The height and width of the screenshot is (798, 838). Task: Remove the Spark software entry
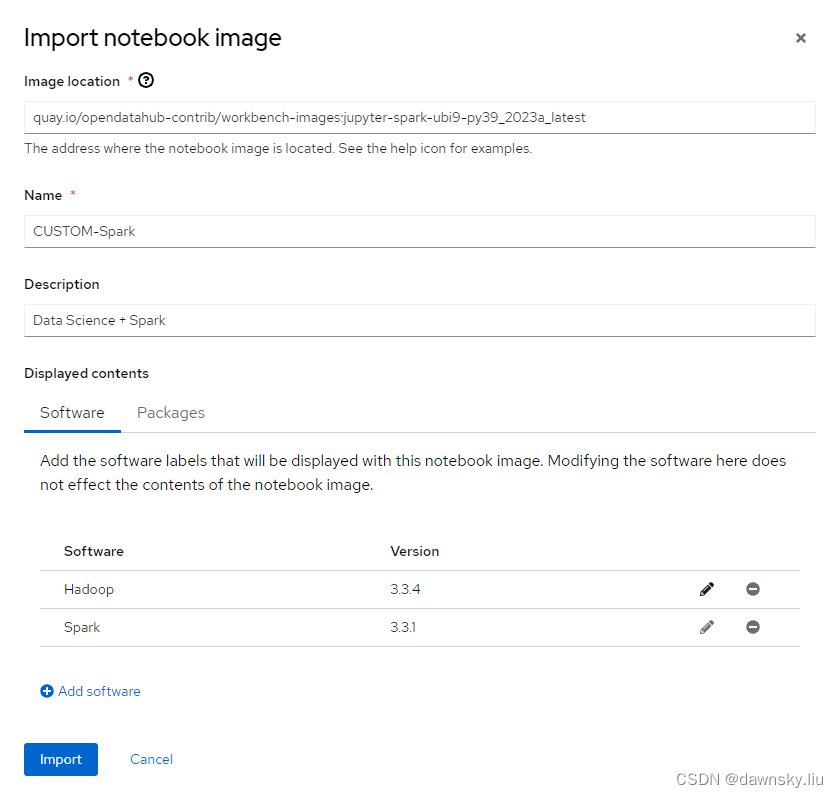753,627
